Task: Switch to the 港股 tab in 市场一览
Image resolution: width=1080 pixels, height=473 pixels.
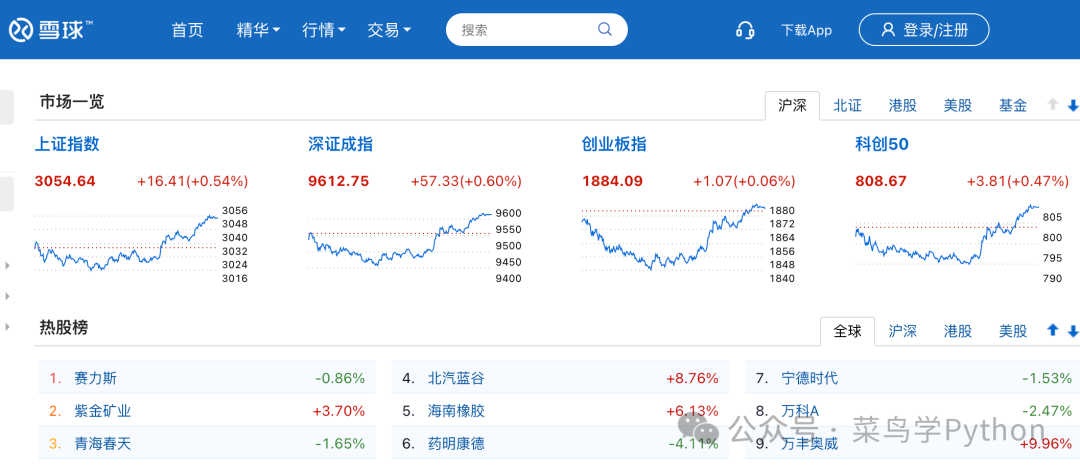Action: pyautogui.click(x=902, y=105)
